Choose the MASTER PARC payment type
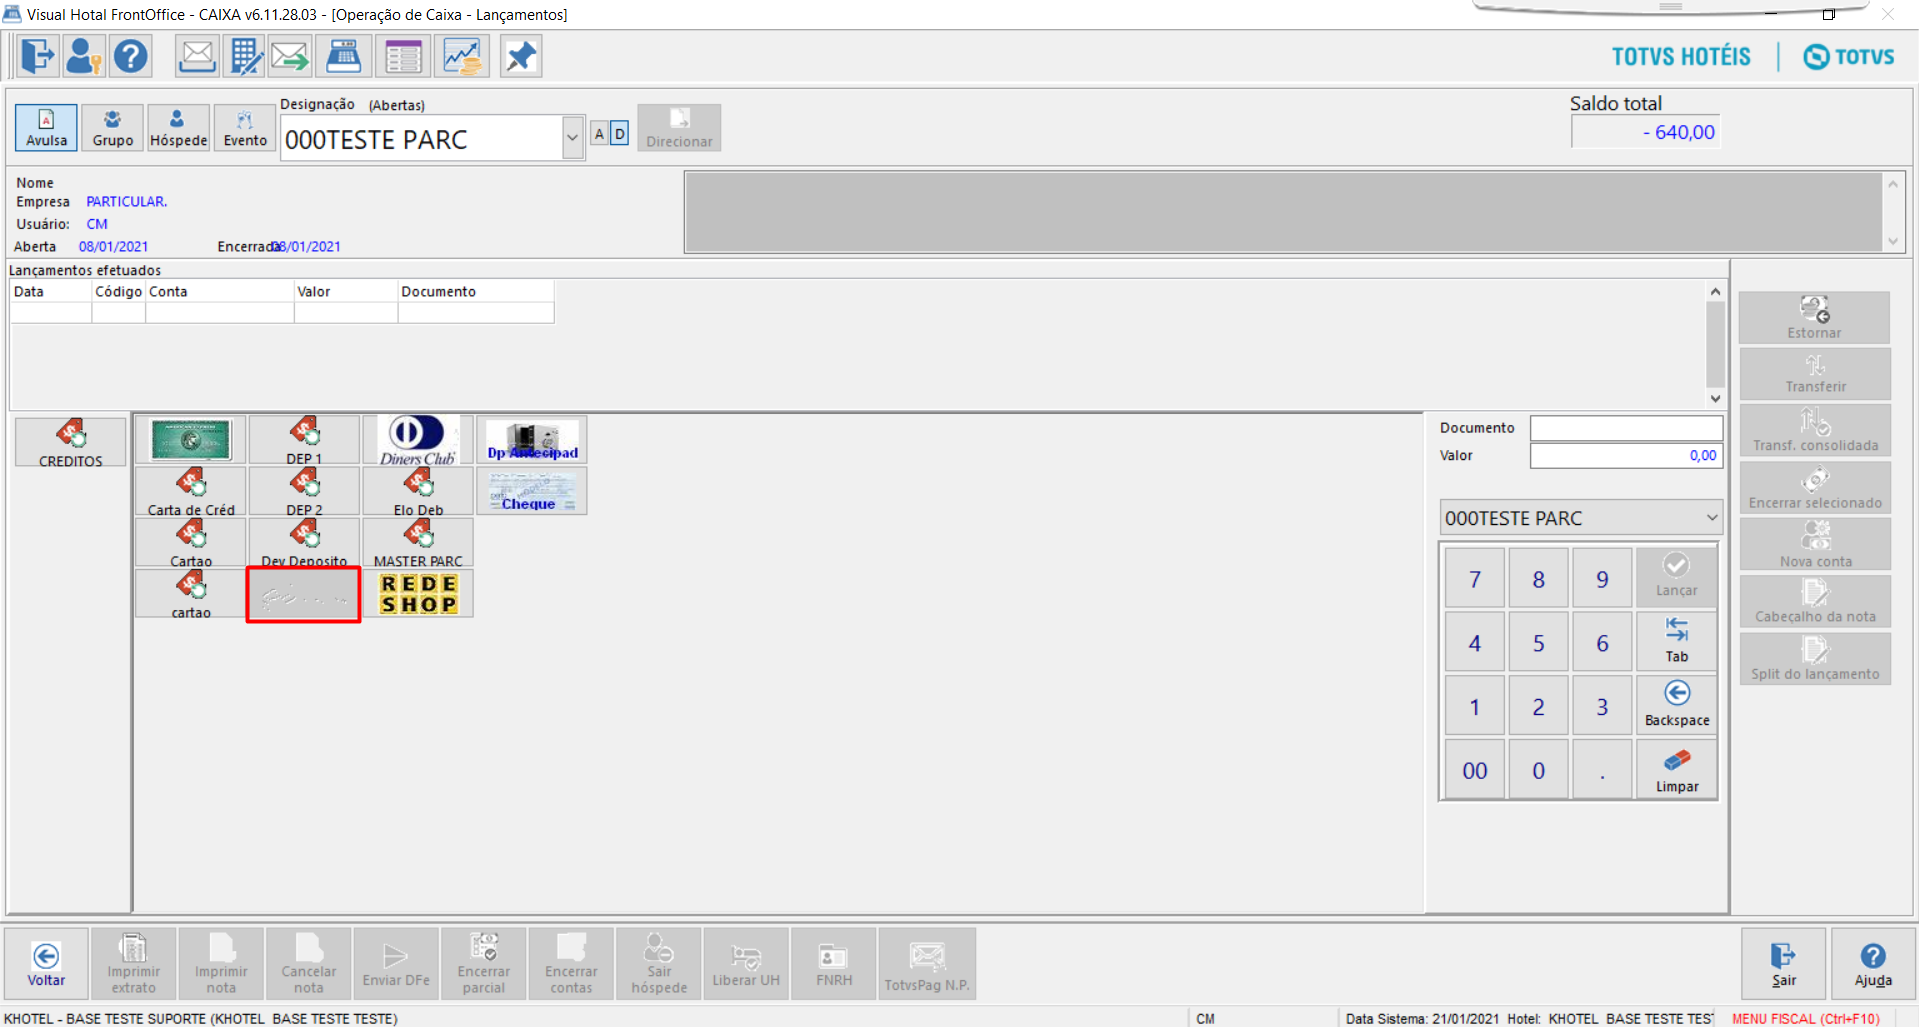This screenshot has width=1919, height=1027. [418, 542]
